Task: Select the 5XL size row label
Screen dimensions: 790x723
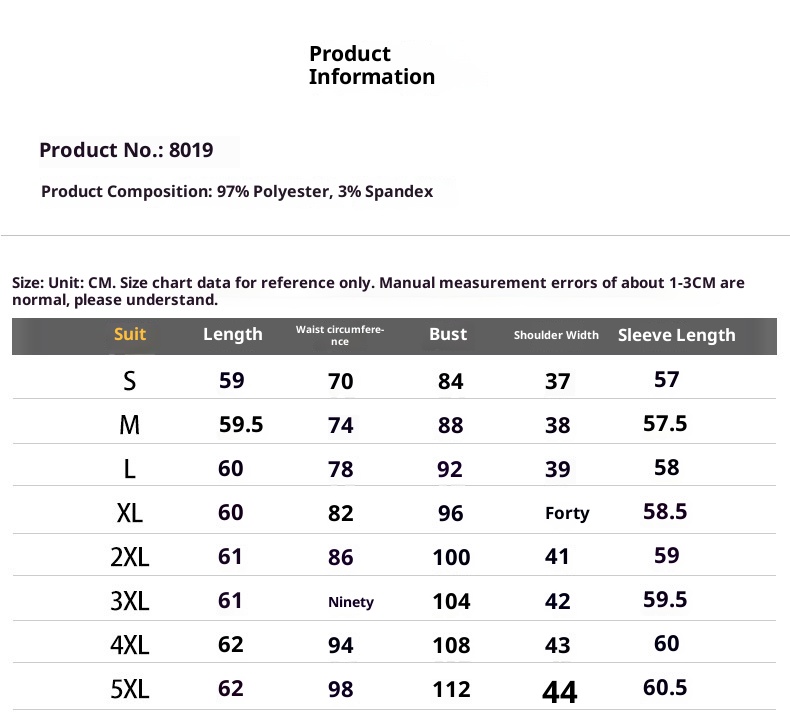Action: [130, 689]
